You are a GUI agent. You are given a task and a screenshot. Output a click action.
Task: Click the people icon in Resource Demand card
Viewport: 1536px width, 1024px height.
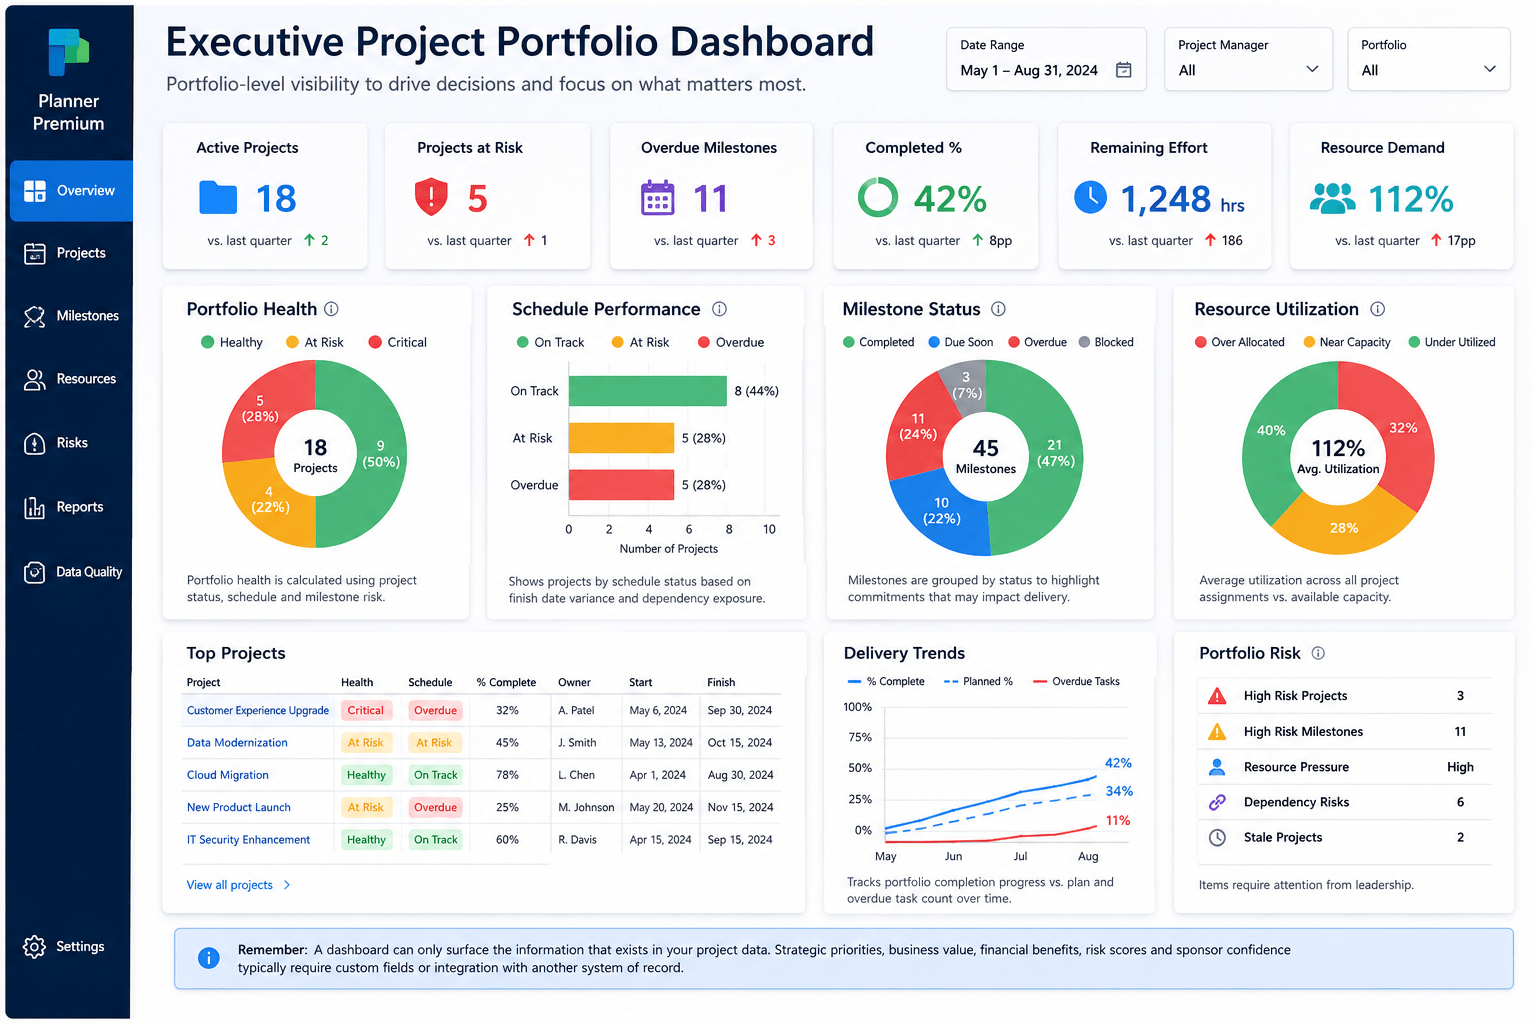(x=1333, y=198)
